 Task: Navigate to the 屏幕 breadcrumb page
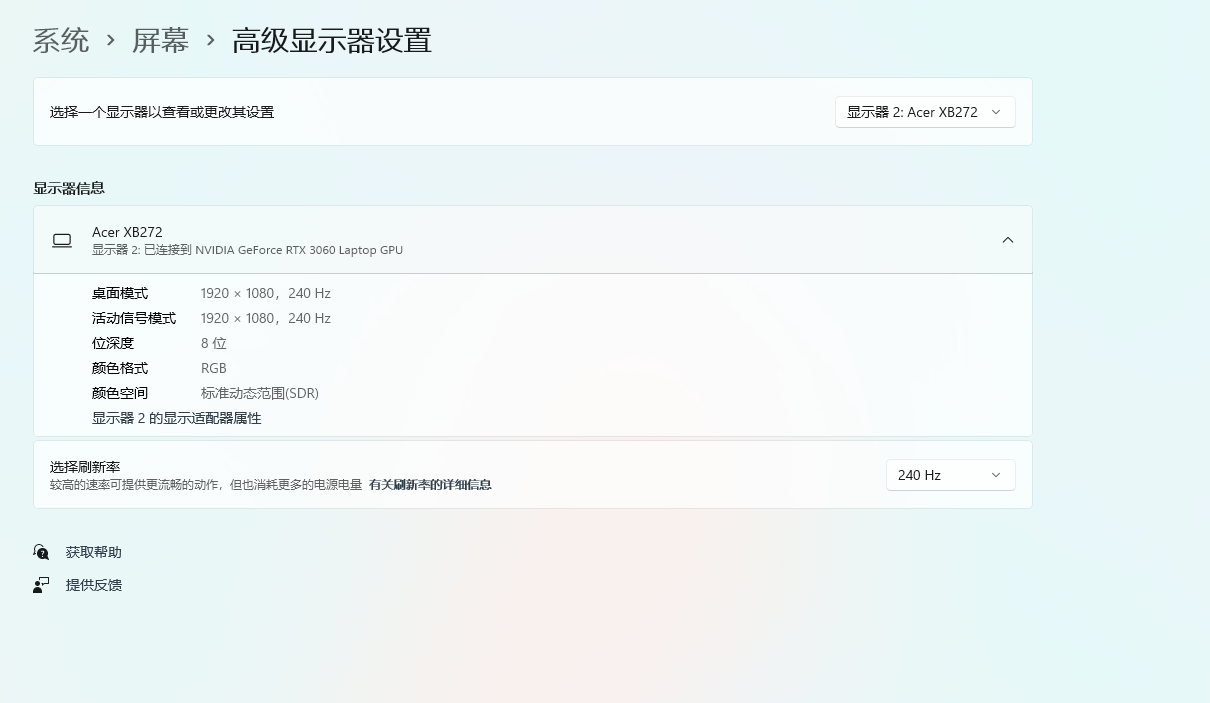click(160, 41)
